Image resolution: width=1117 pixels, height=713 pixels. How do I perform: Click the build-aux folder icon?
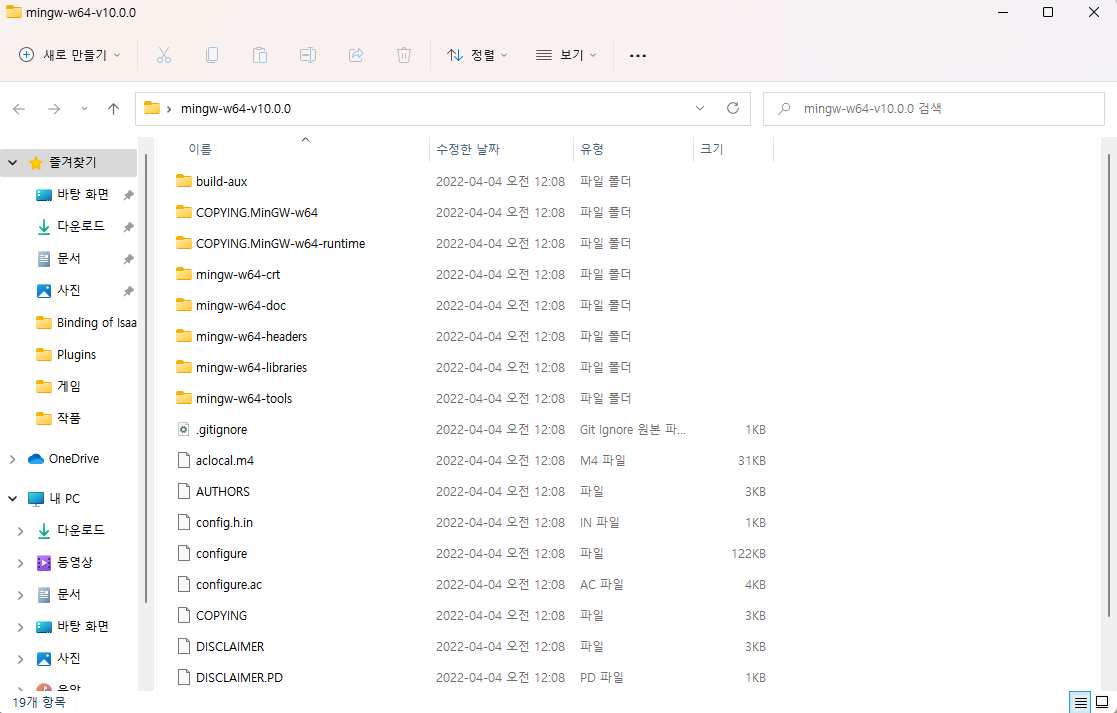[184, 181]
